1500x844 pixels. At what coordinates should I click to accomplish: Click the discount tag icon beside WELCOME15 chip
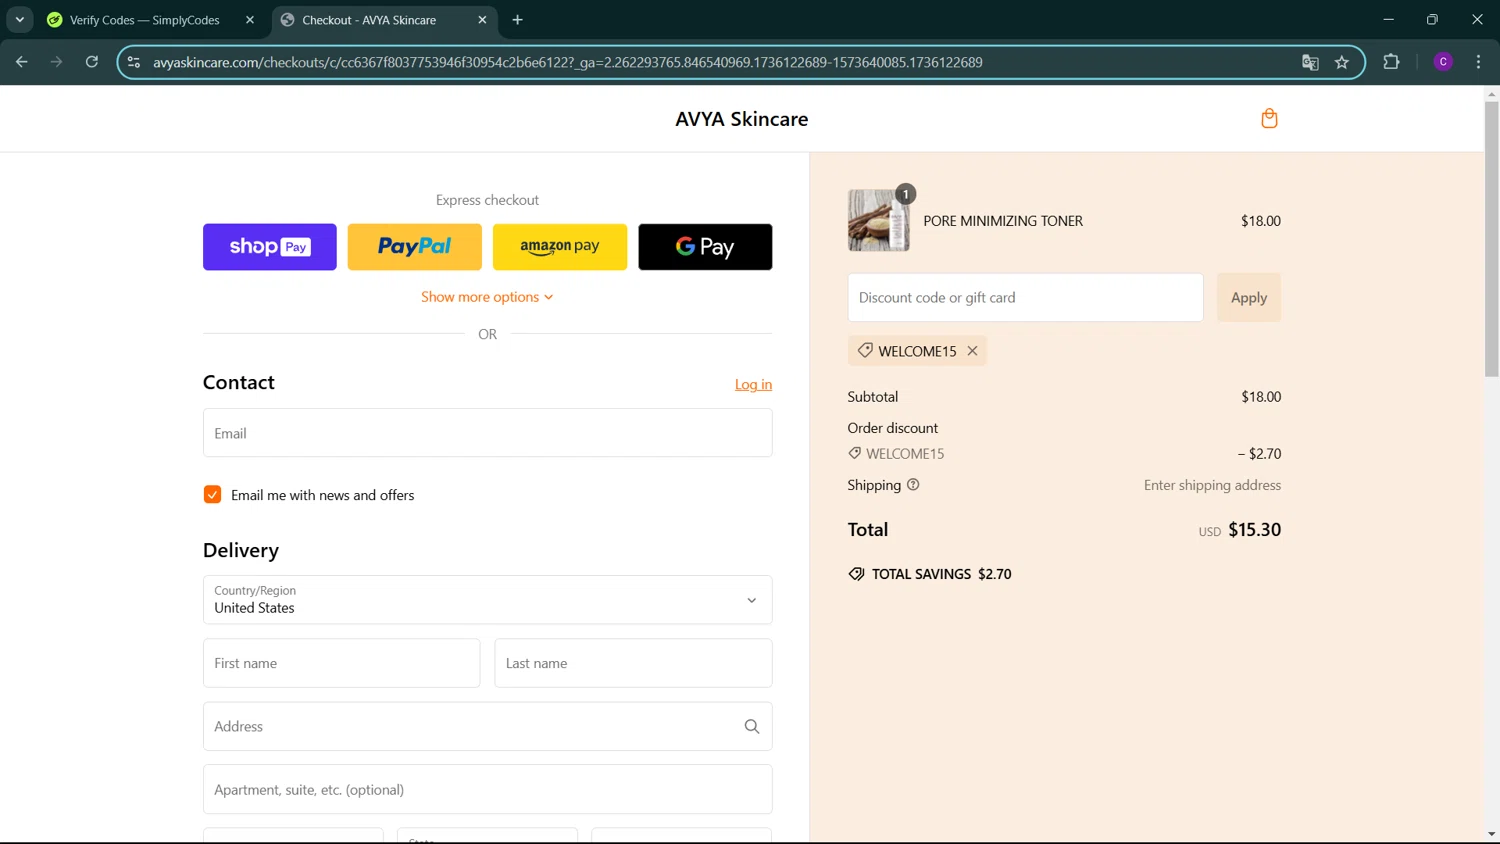(x=865, y=351)
